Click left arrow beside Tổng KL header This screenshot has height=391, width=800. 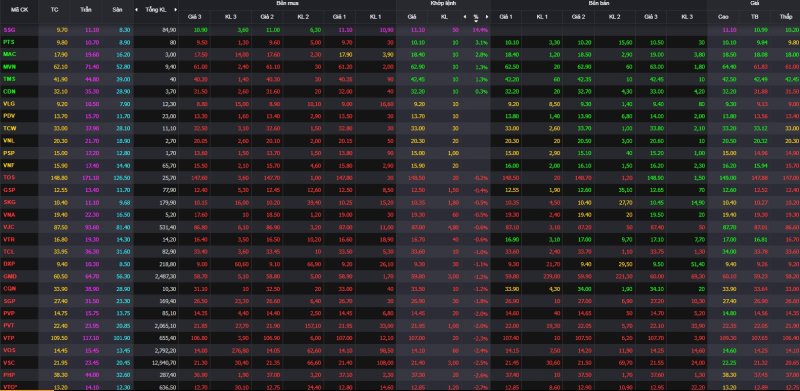[x=136, y=10]
